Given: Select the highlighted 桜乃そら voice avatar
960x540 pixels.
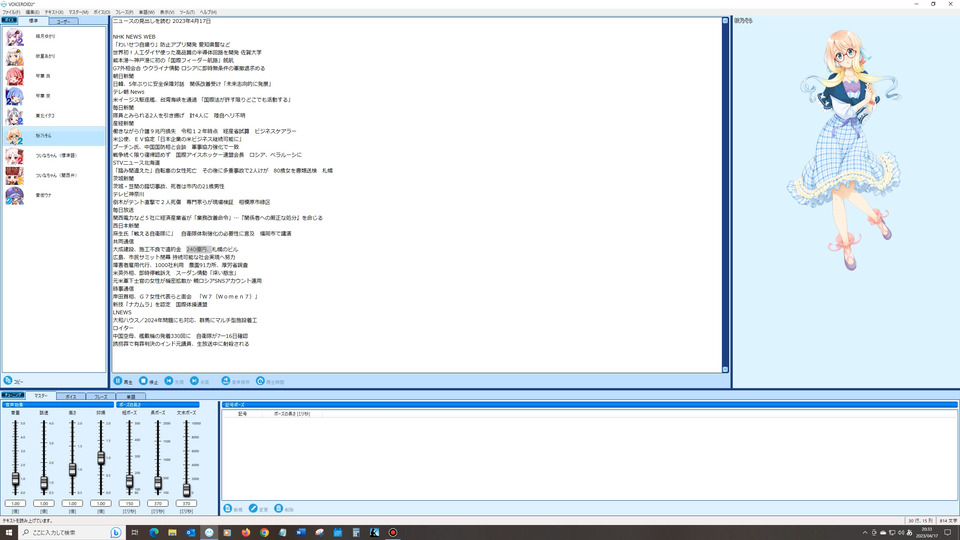Looking at the screenshot, I should click(15, 136).
